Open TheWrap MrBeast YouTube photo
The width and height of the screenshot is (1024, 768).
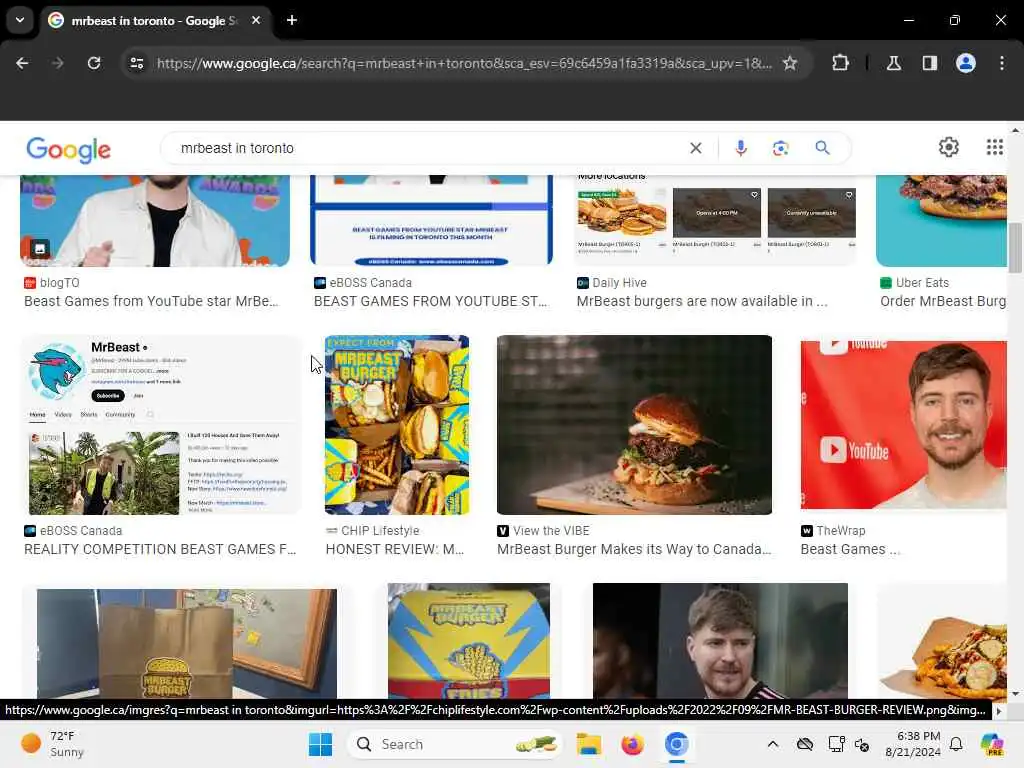pos(904,425)
